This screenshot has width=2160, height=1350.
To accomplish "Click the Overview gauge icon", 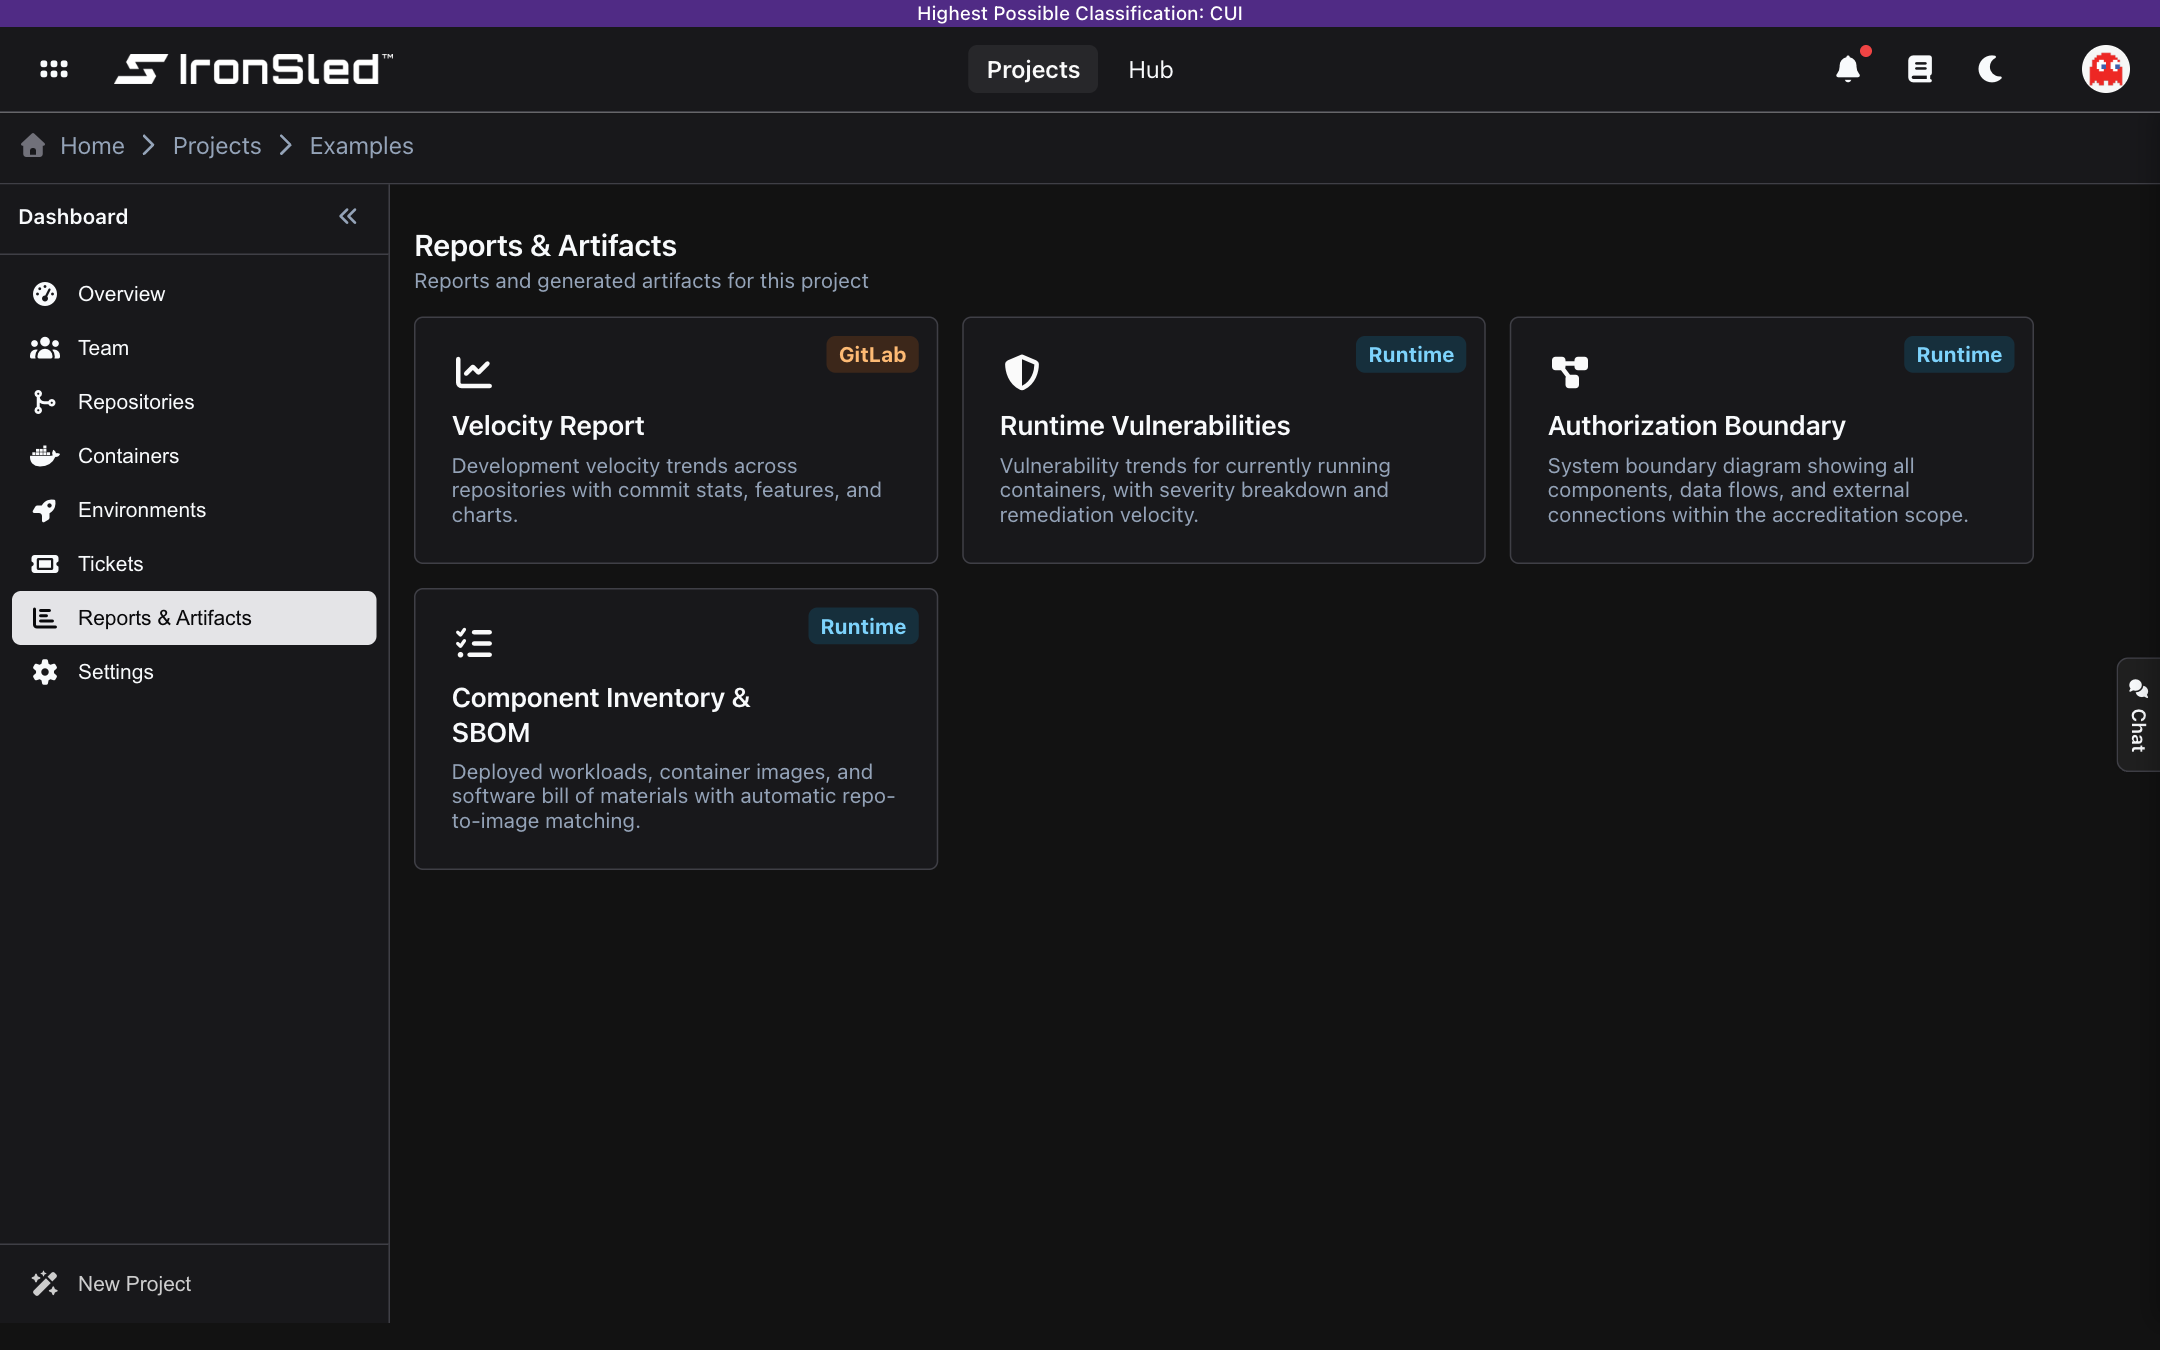I will pos(45,294).
